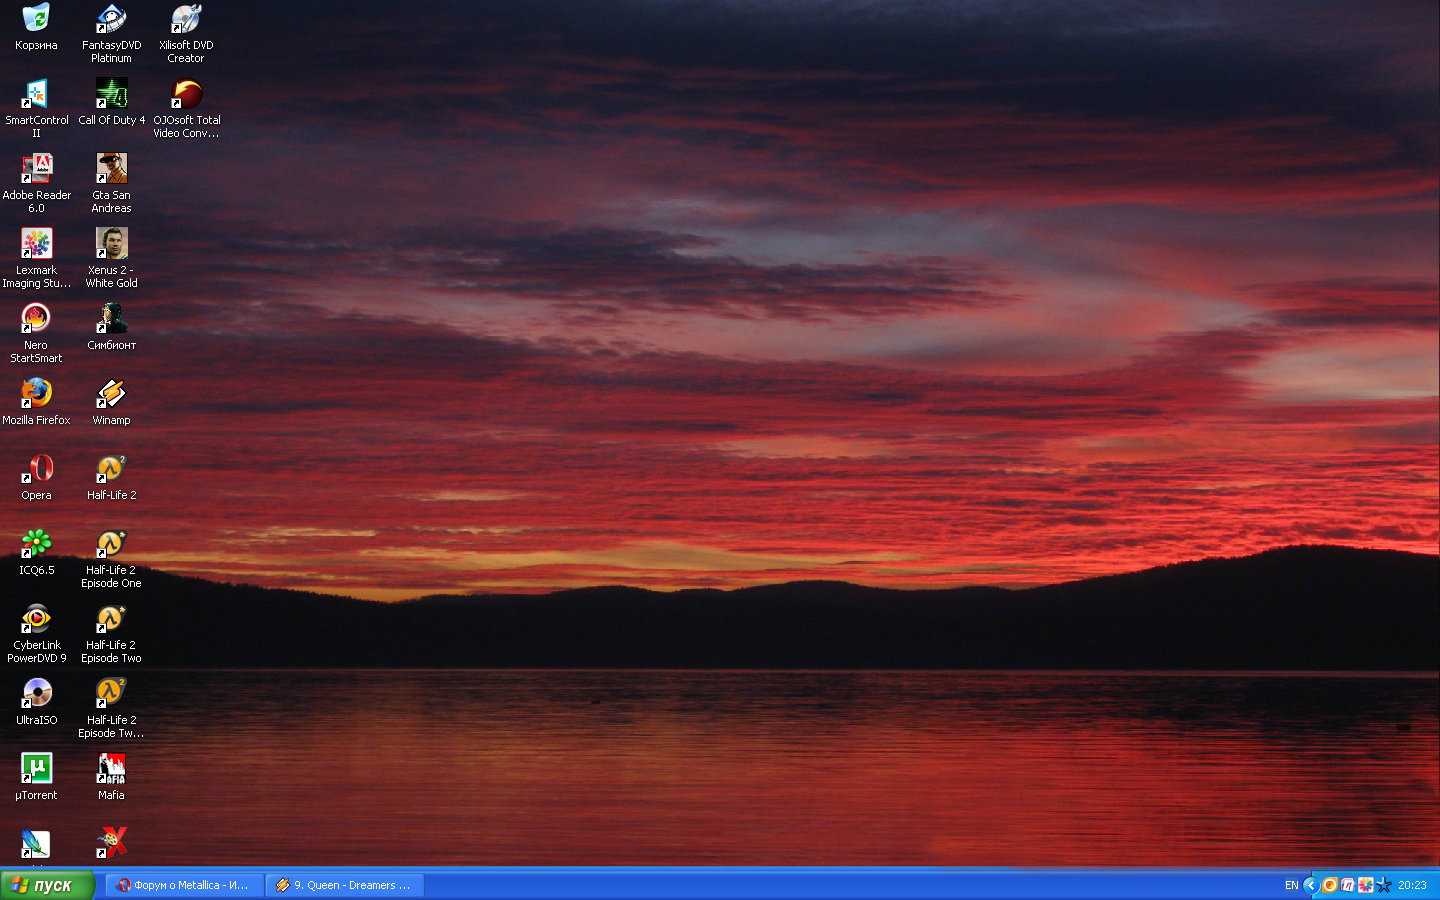1440x900 pixels.
Task: Open the пуск Start button
Action: [x=47, y=885]
